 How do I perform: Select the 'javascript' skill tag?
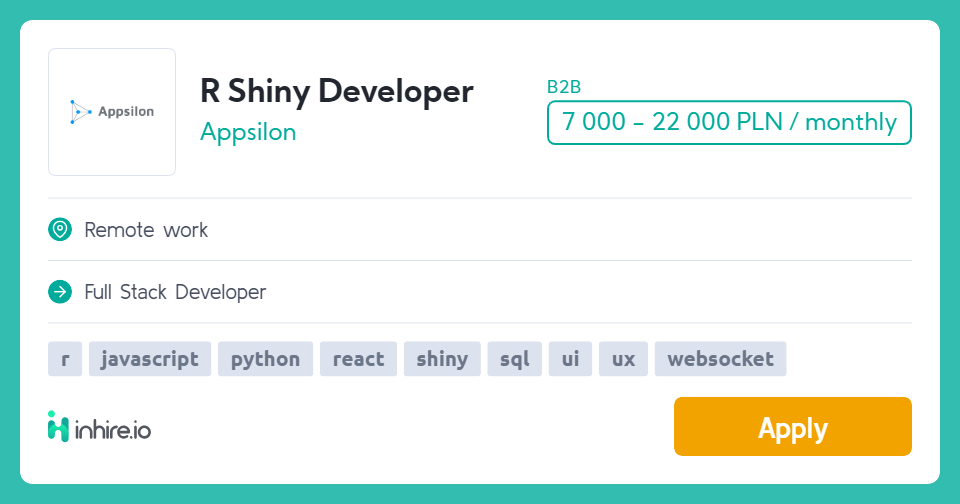pyautogui.click(x=150, y=359)
